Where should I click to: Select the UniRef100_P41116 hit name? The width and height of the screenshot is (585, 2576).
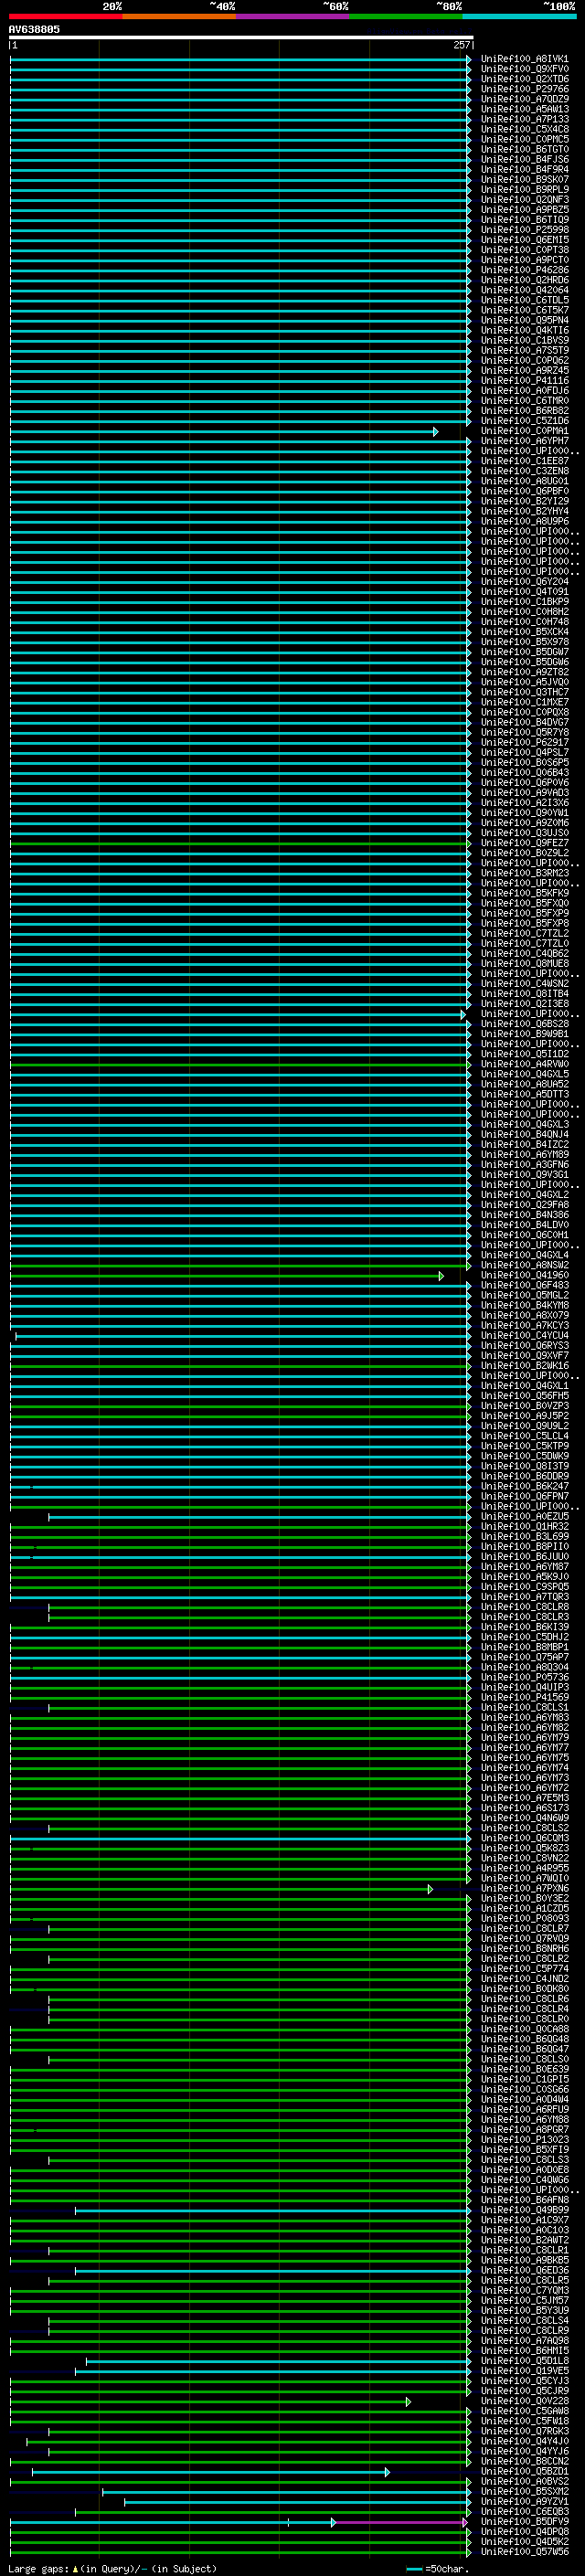click(524, 380)
